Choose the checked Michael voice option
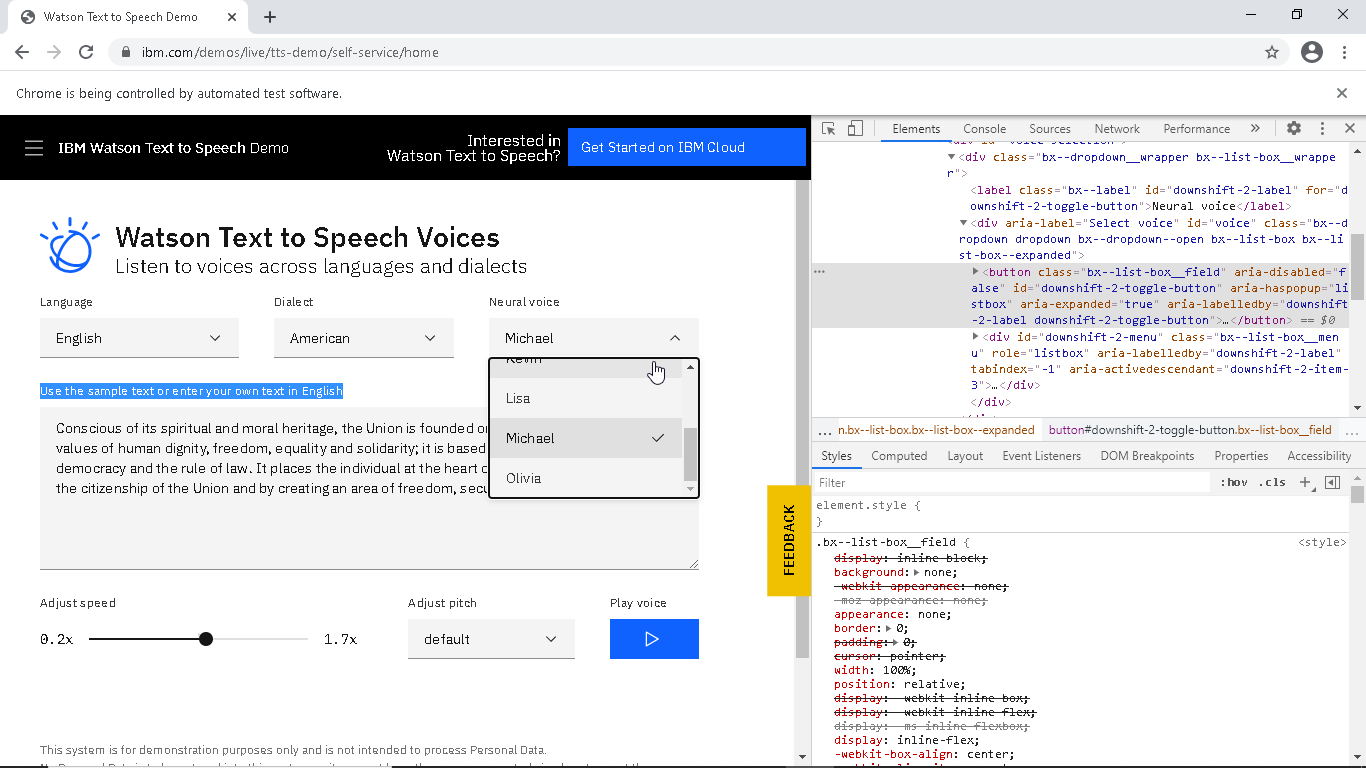 [586, 438]
